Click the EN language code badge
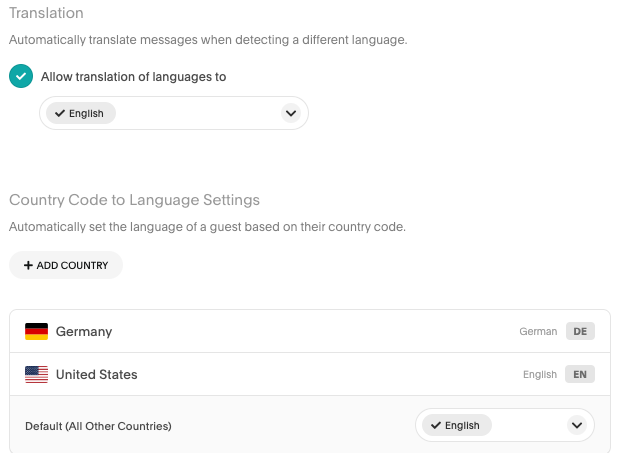619x453 pixels. point(580,375)
